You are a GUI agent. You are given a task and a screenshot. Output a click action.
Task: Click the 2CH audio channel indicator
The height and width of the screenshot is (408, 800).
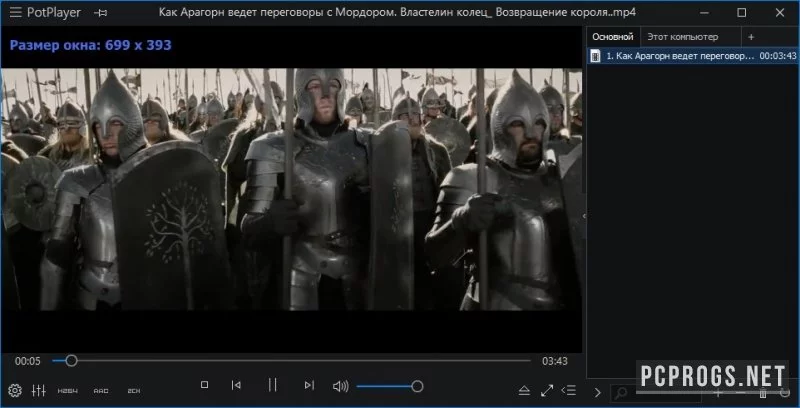[x=134, y=391]
